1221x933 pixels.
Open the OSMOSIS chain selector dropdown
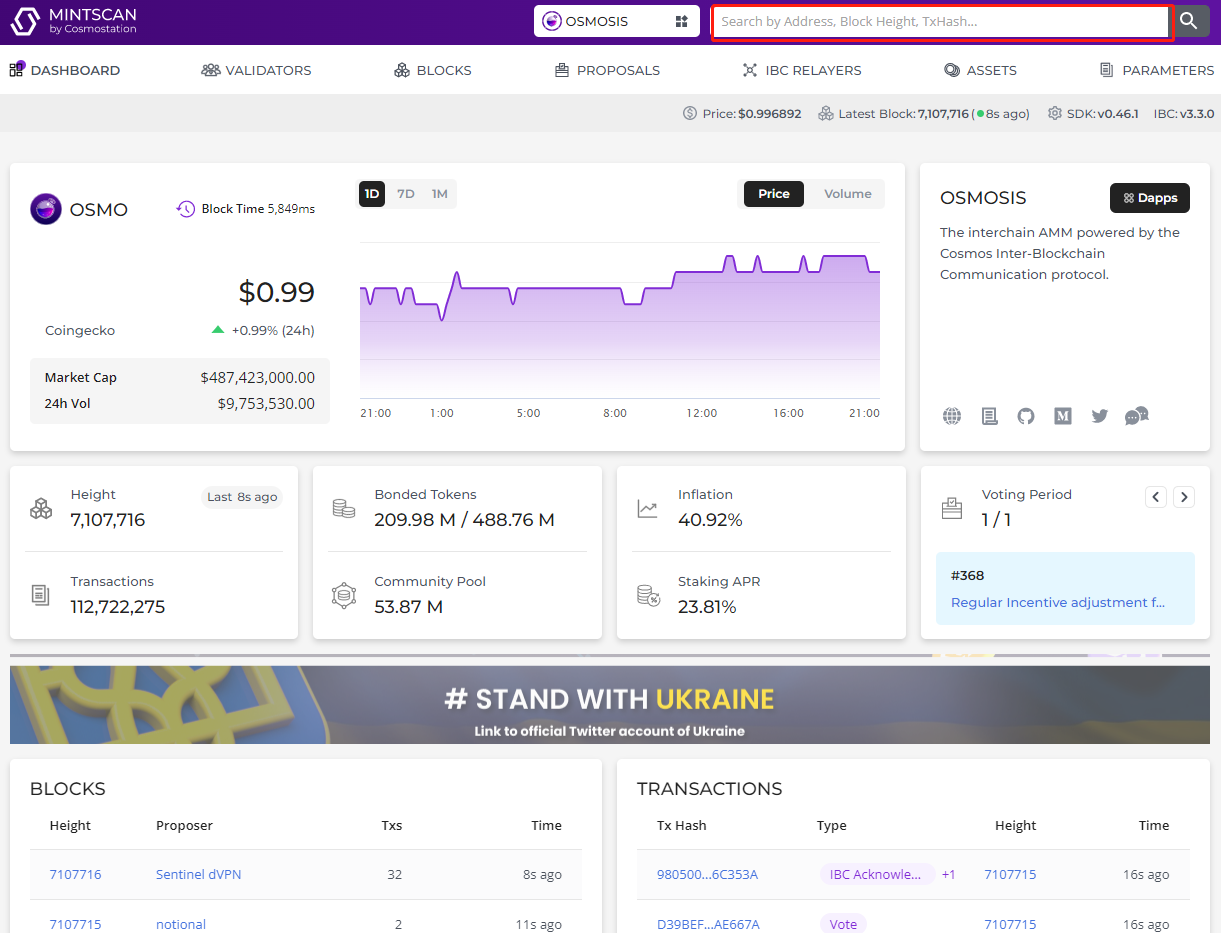[616, 21]
